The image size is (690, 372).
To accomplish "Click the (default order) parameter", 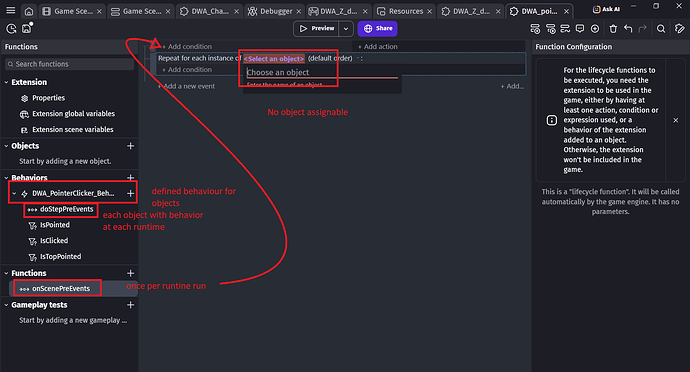I will (330, 59).
